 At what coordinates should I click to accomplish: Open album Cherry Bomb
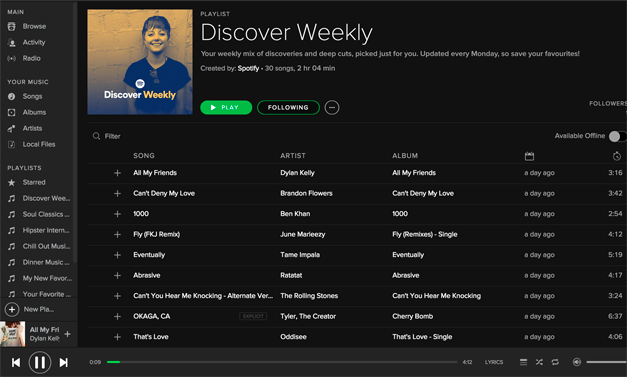pos(412,317)
